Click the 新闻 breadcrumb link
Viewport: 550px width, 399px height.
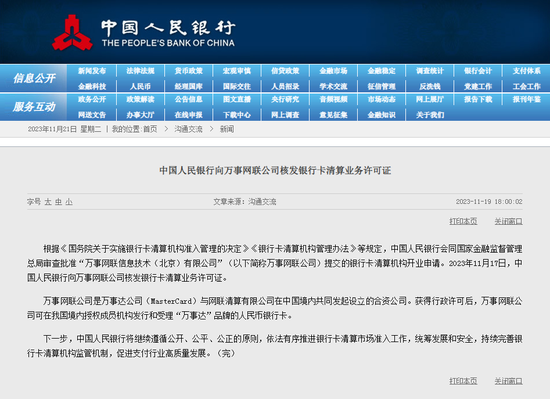(227, 129)
